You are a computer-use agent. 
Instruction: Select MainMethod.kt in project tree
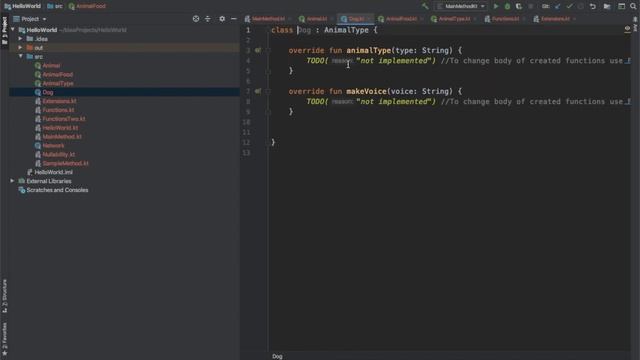coord(62,137)
